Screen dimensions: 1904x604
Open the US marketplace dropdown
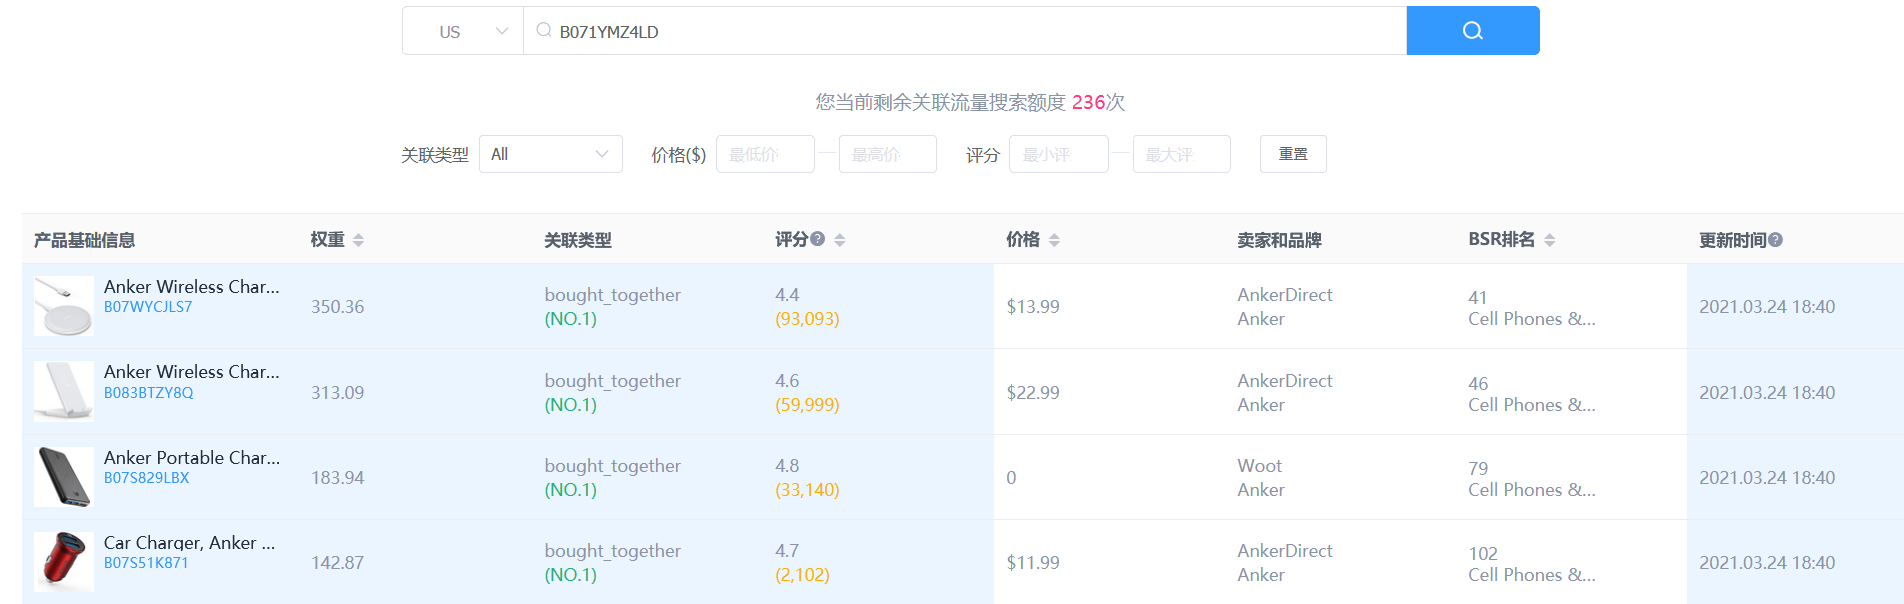point(463,30)
